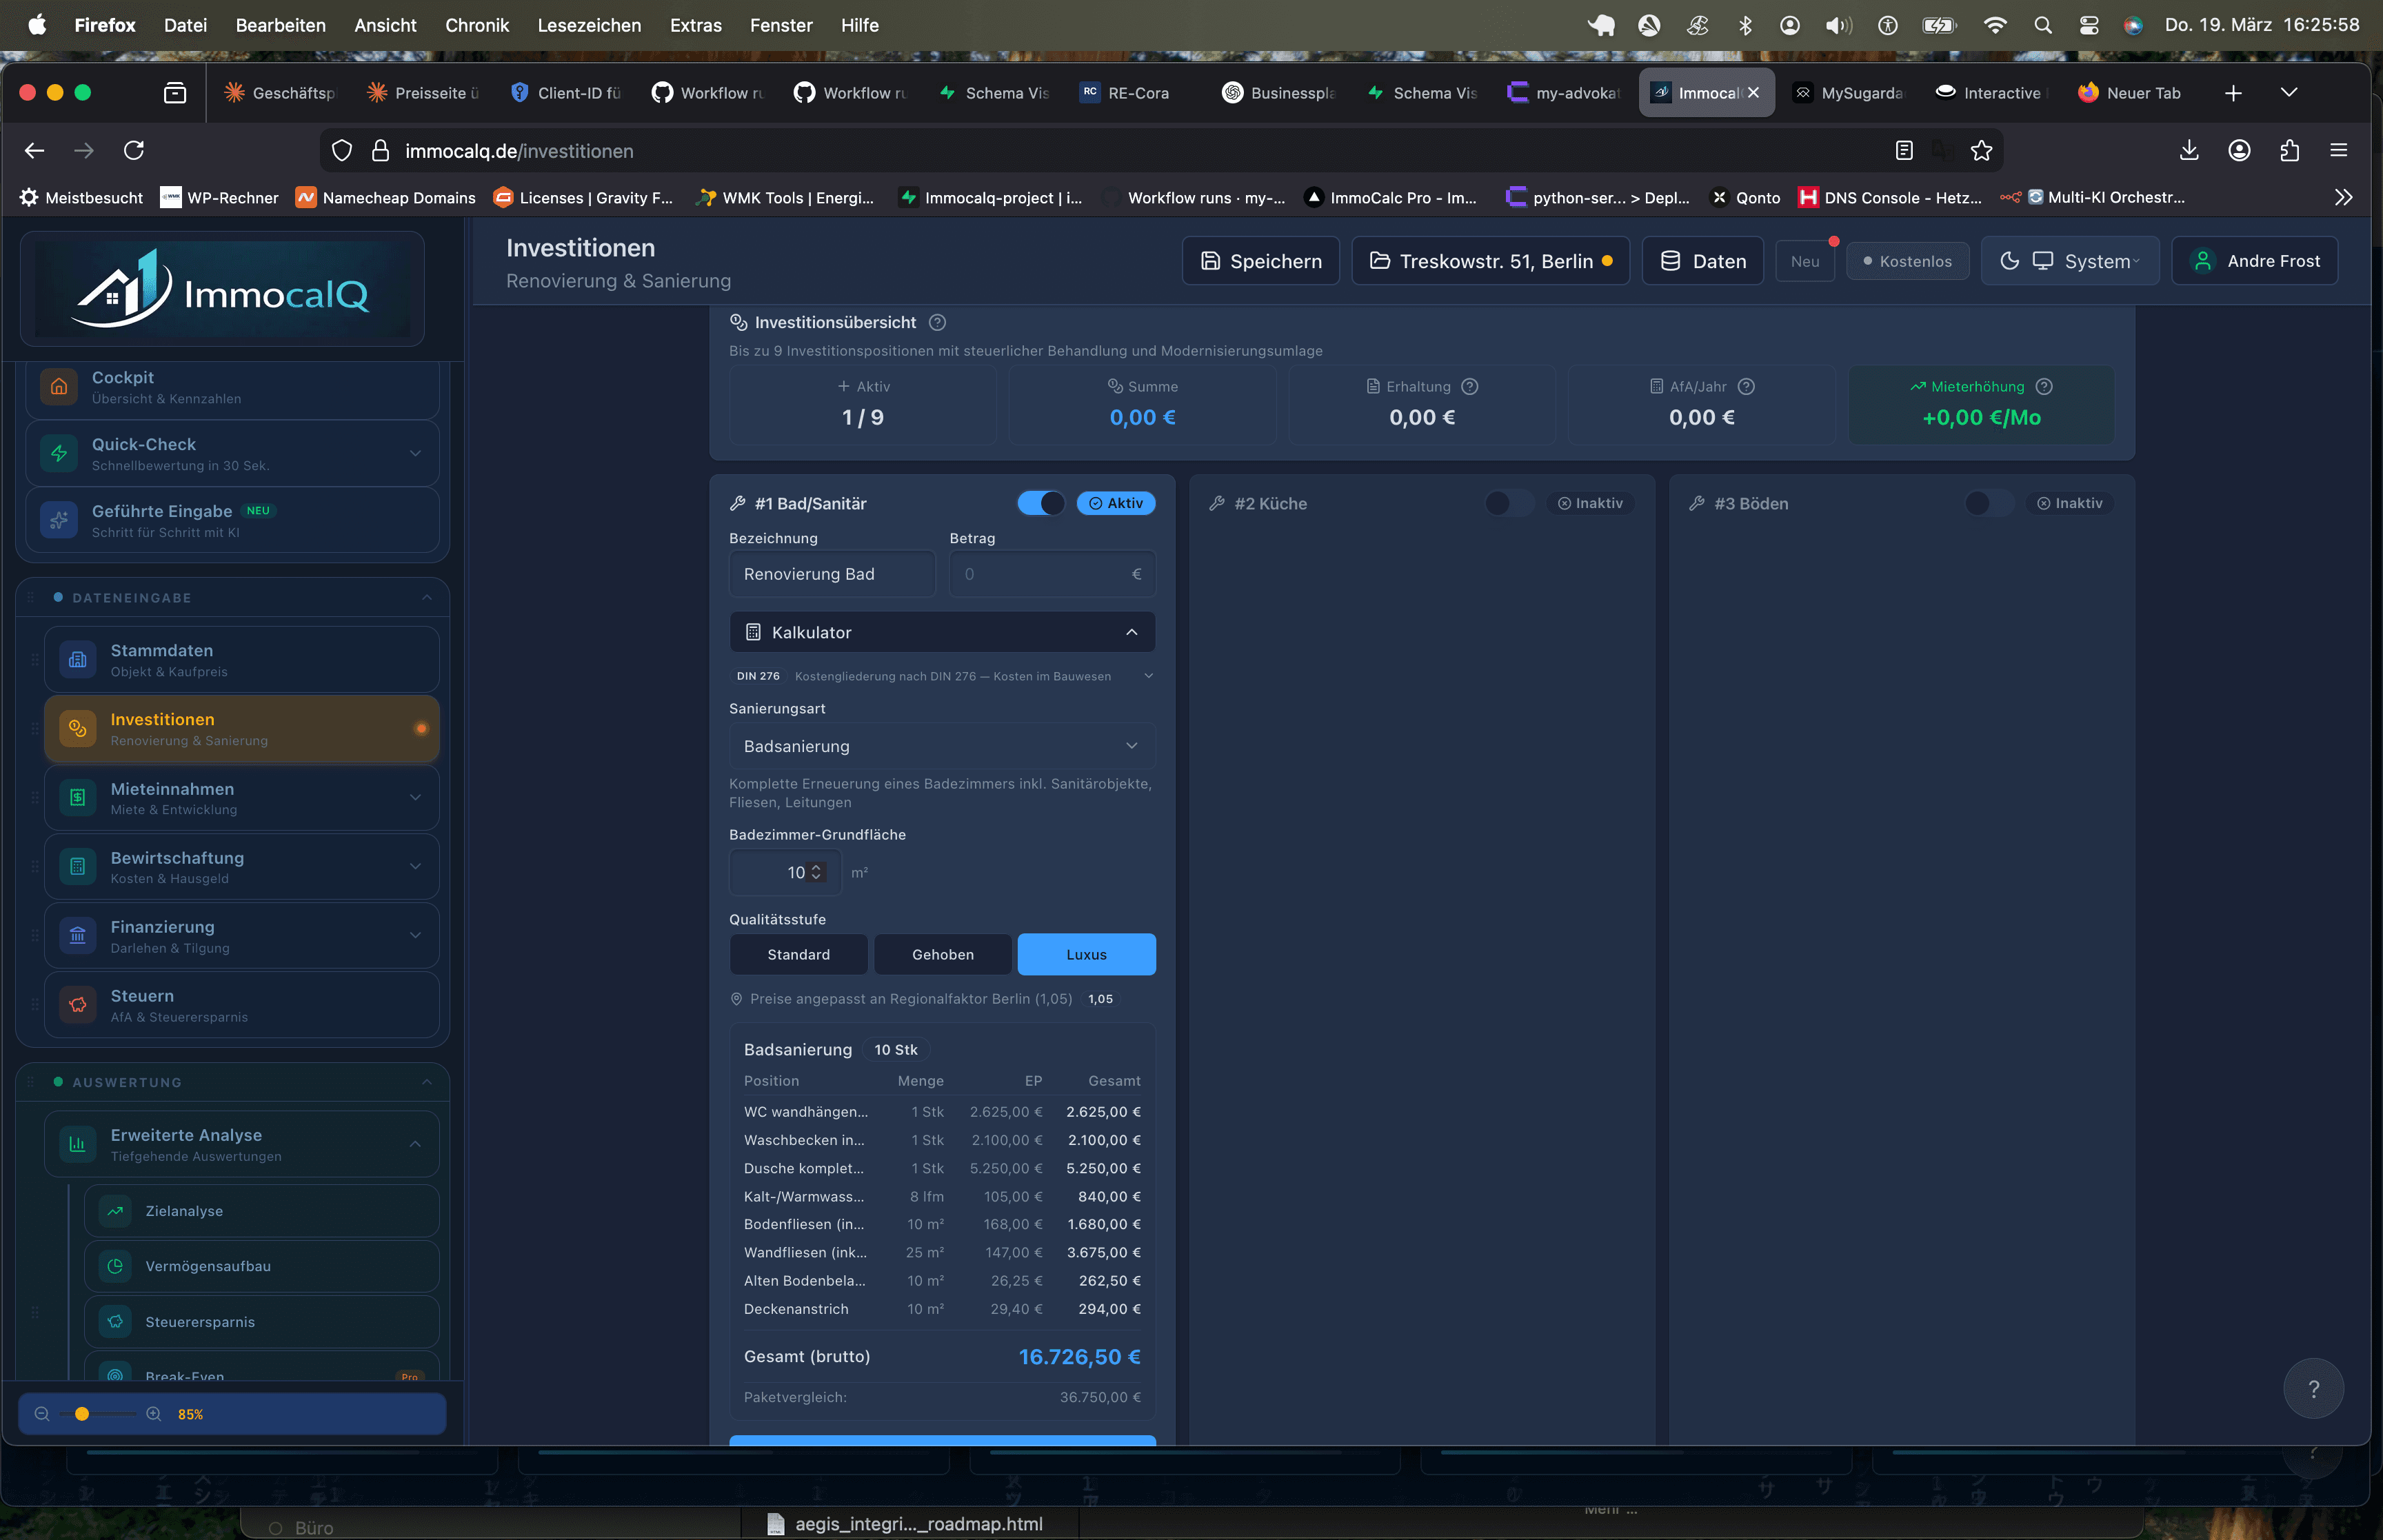Open the floating help question mark button
This screenshot has height=1540, width=2383.
(x=2313, y=1388)
